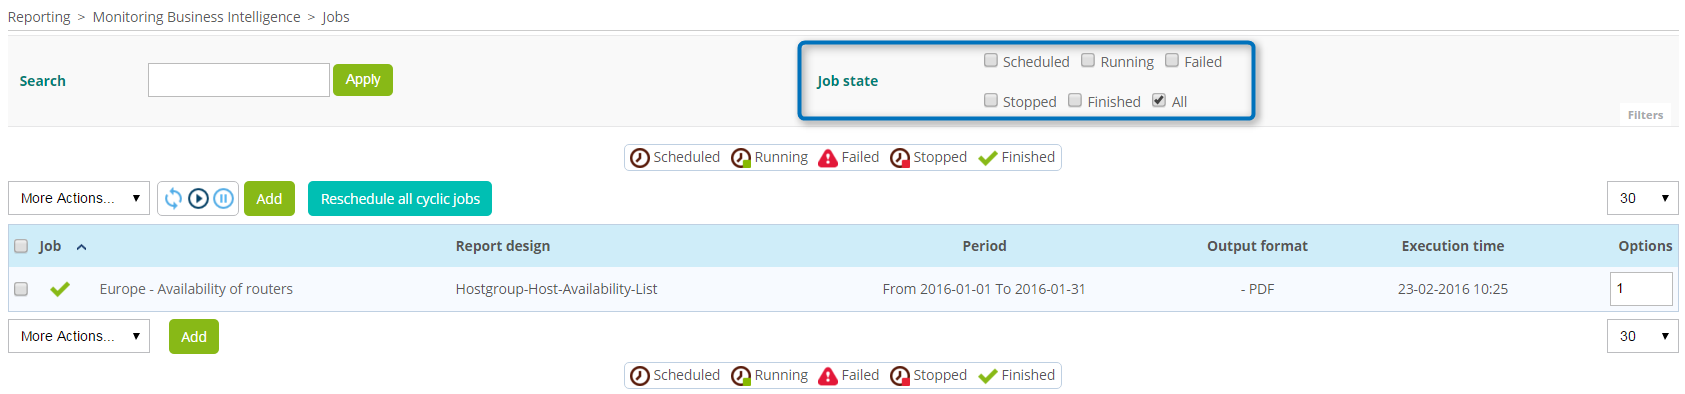
Task: Open the top More Actions dropdown
Action: coord(79,198)
